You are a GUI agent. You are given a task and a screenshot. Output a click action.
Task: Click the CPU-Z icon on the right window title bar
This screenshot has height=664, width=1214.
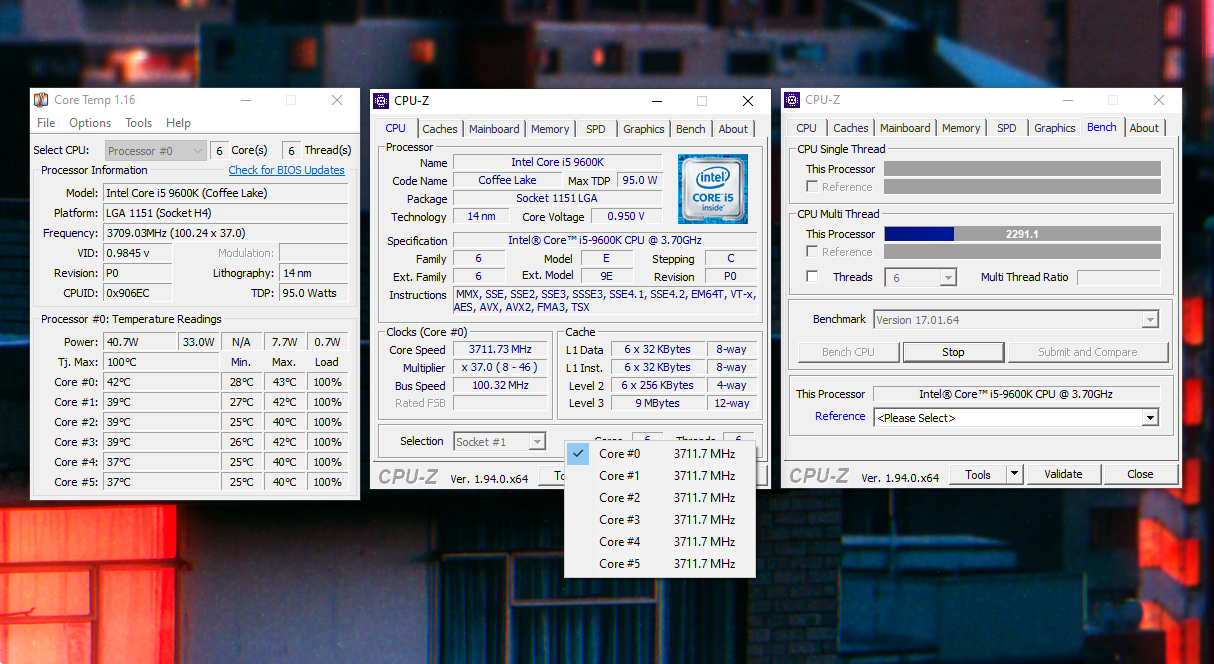click(x=790, y=99)
